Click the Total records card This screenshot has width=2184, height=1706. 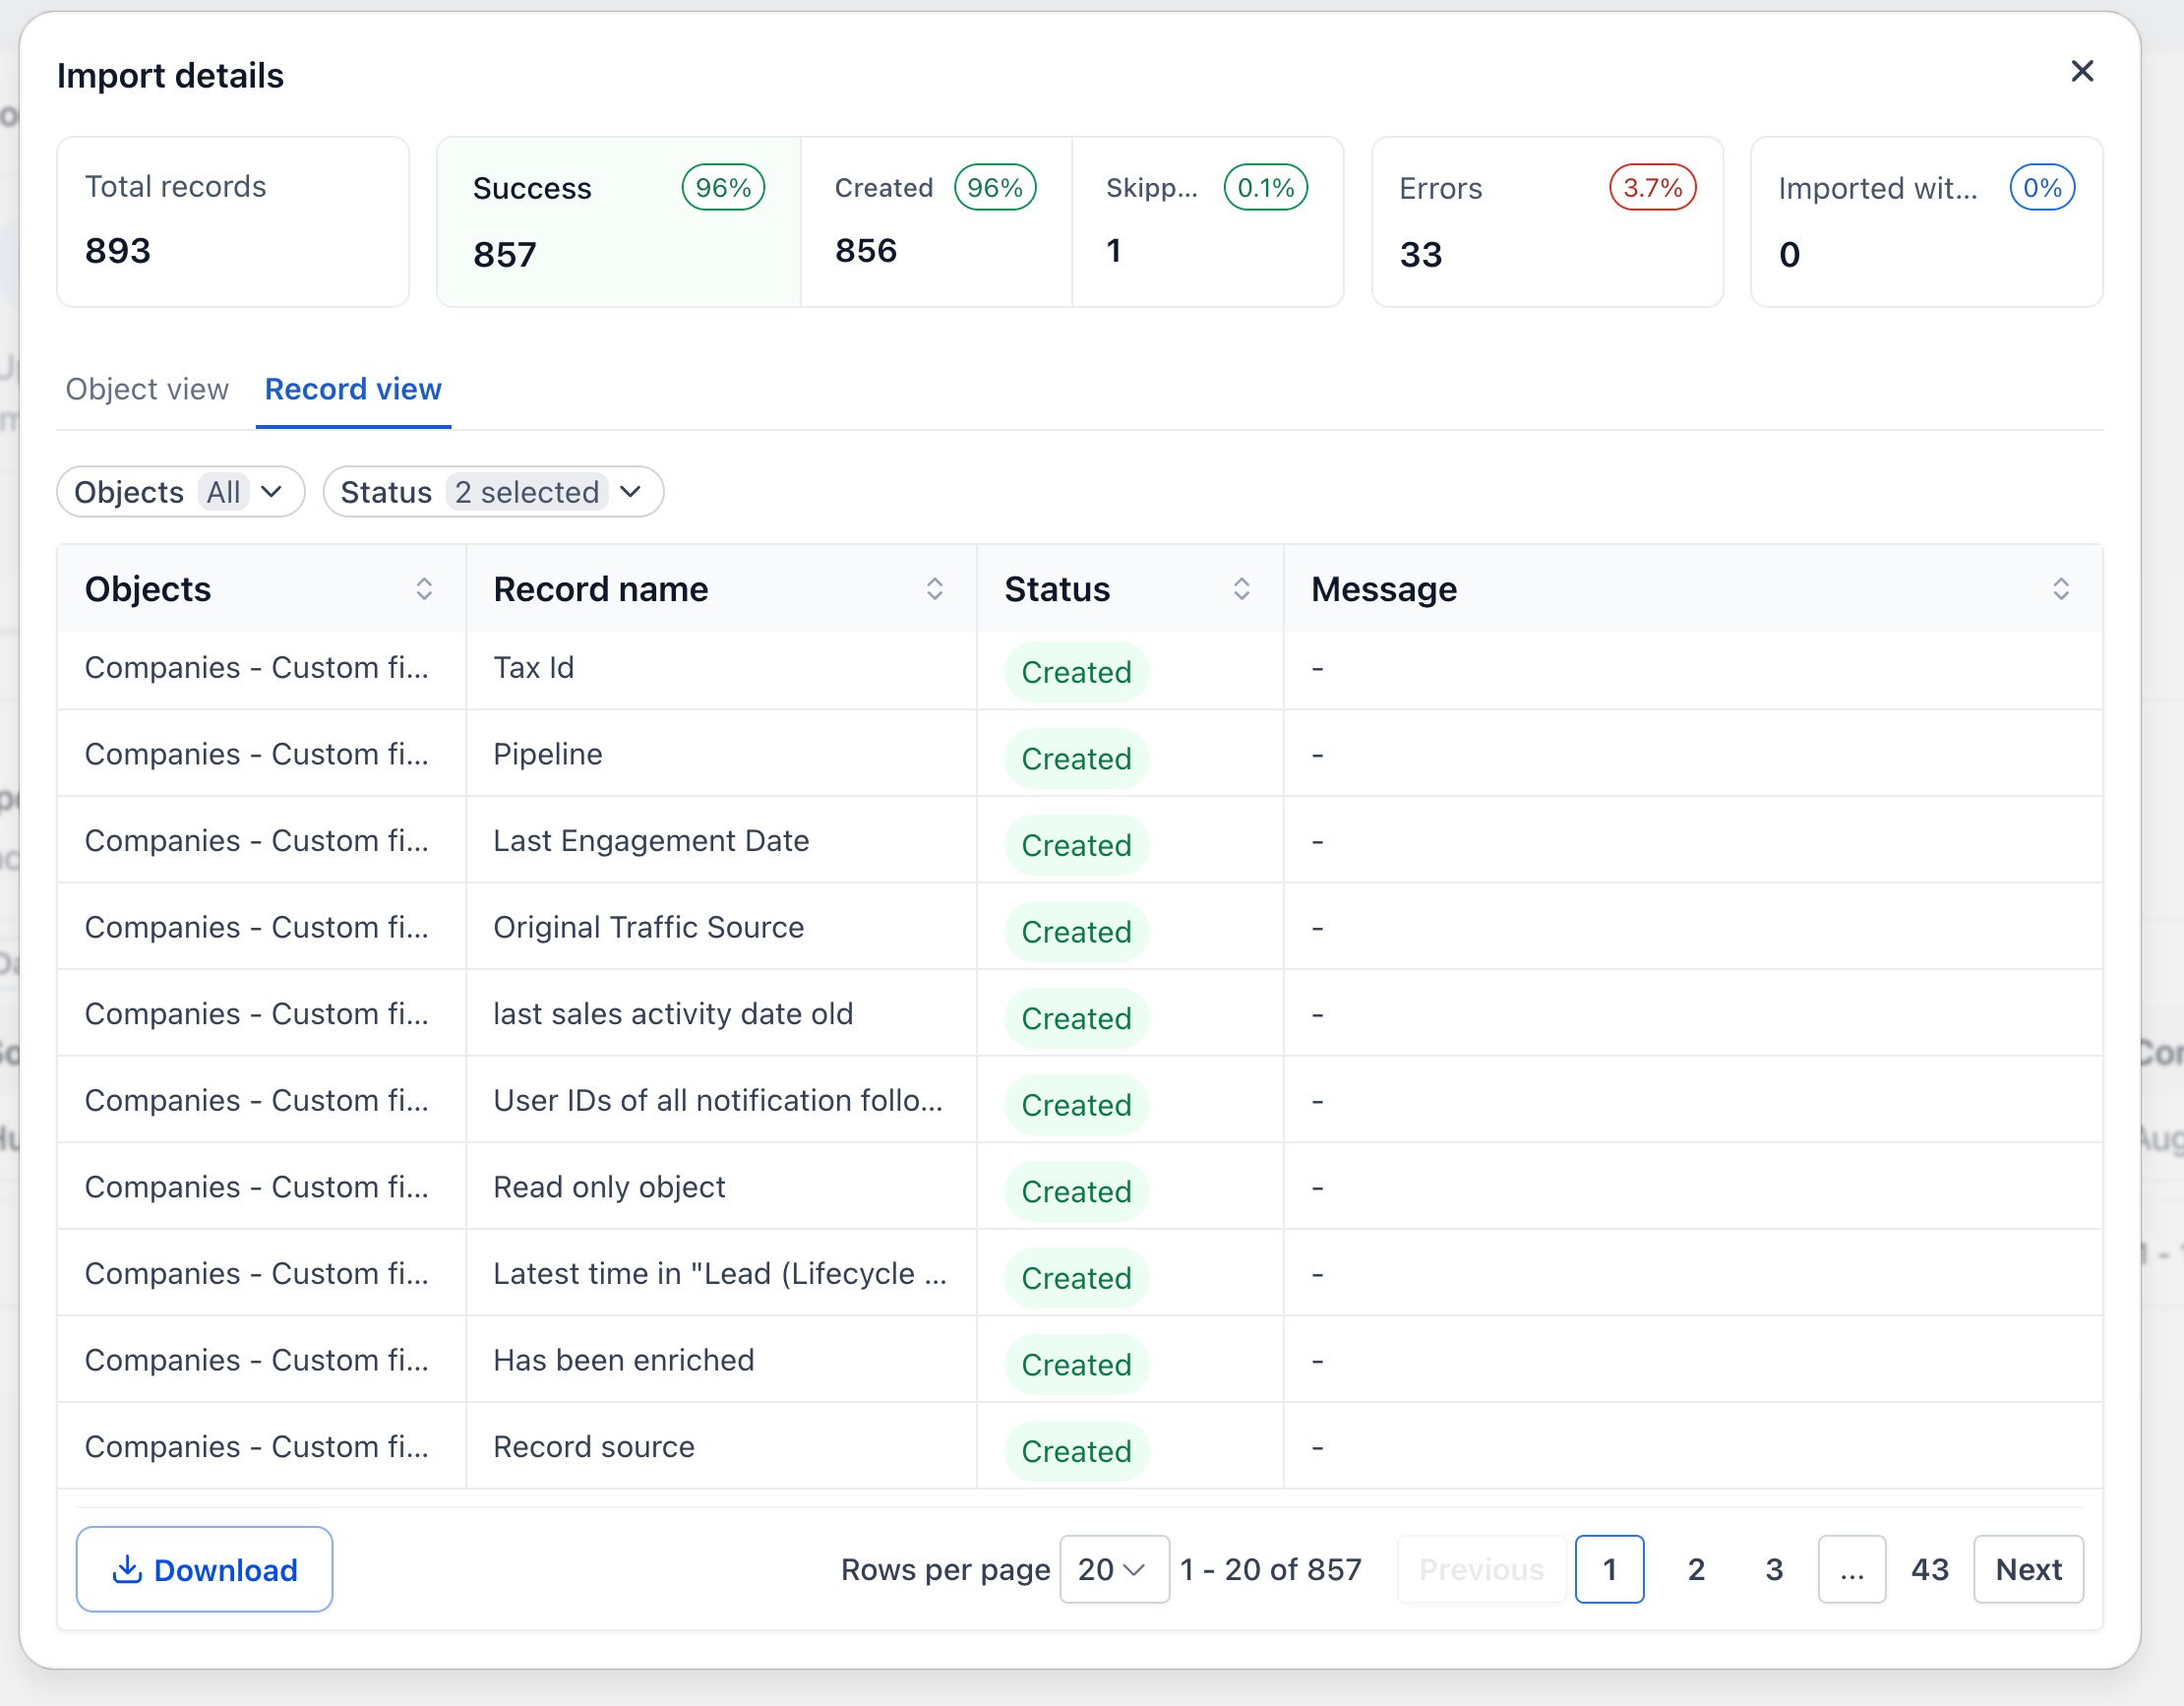click(x=233, y=222)
